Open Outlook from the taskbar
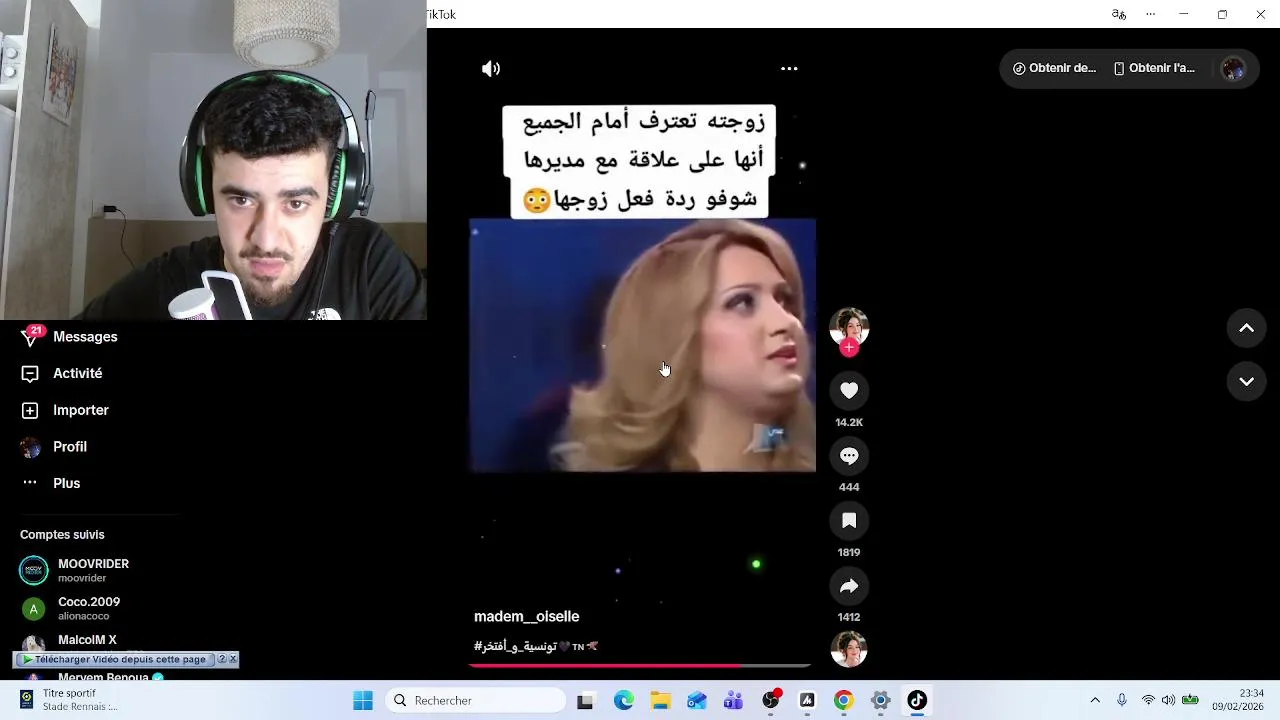The height and width of the screenshot is (720, 1280). 697,701
